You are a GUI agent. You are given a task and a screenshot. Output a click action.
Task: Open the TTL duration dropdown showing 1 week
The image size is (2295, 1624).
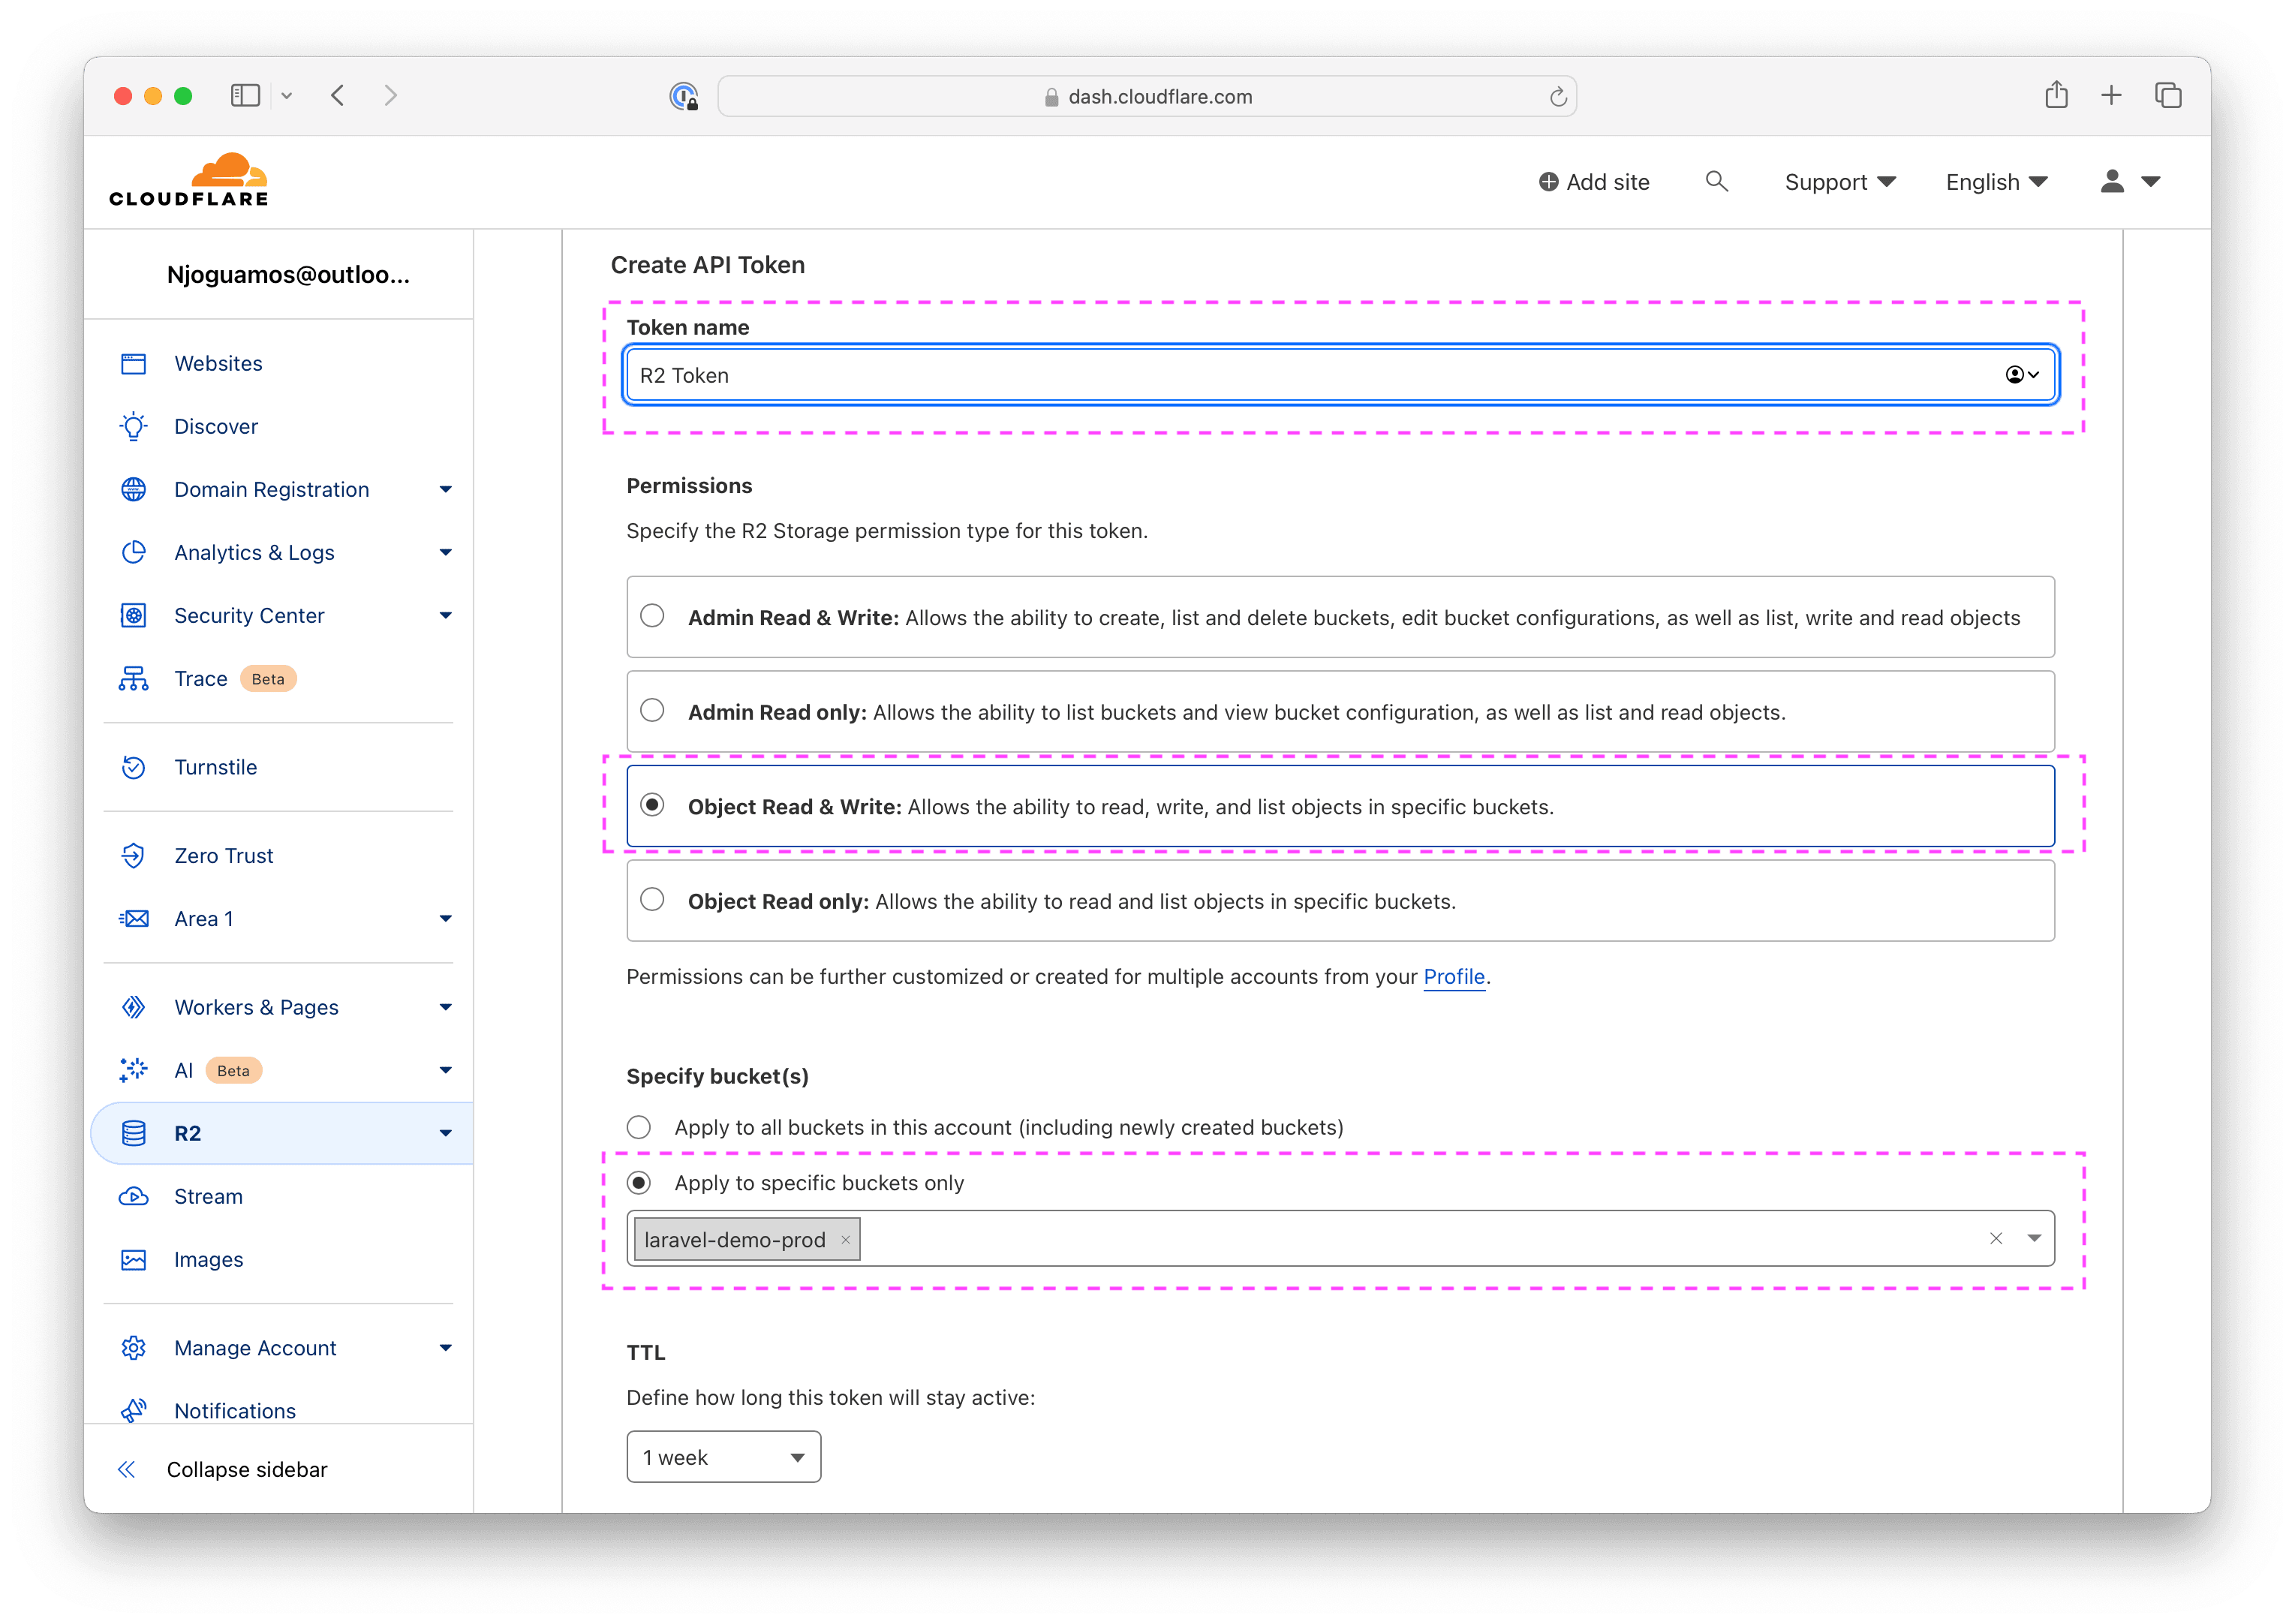[723, 1457]
